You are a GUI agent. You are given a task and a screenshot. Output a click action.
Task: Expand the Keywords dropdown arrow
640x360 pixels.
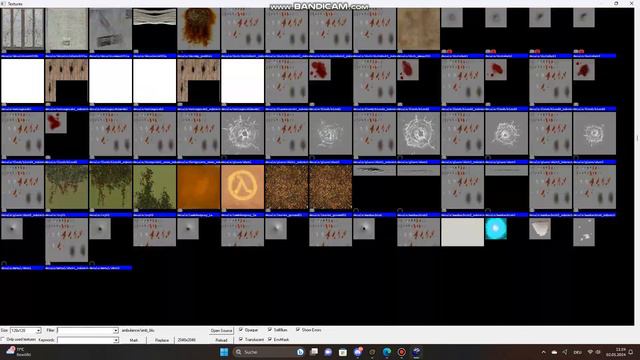point(116,340)
